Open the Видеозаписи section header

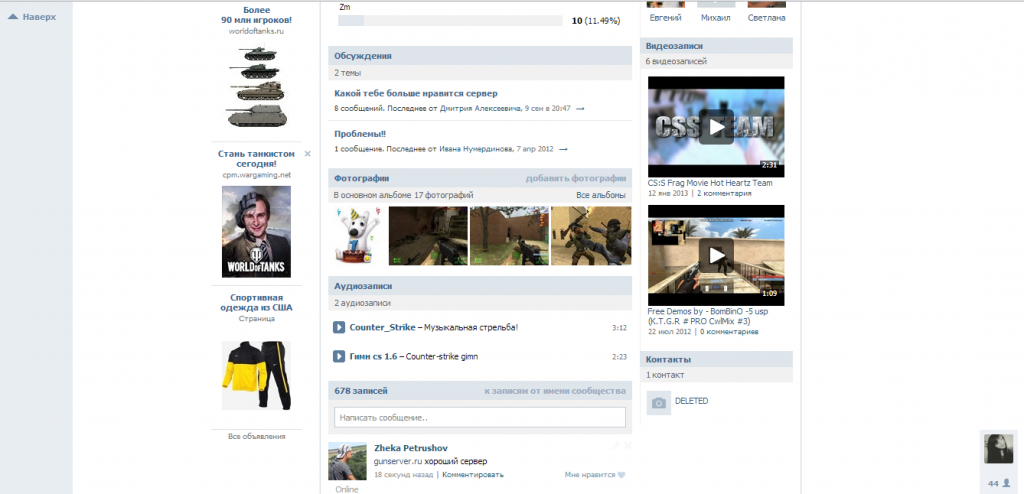tap(675, 46)
